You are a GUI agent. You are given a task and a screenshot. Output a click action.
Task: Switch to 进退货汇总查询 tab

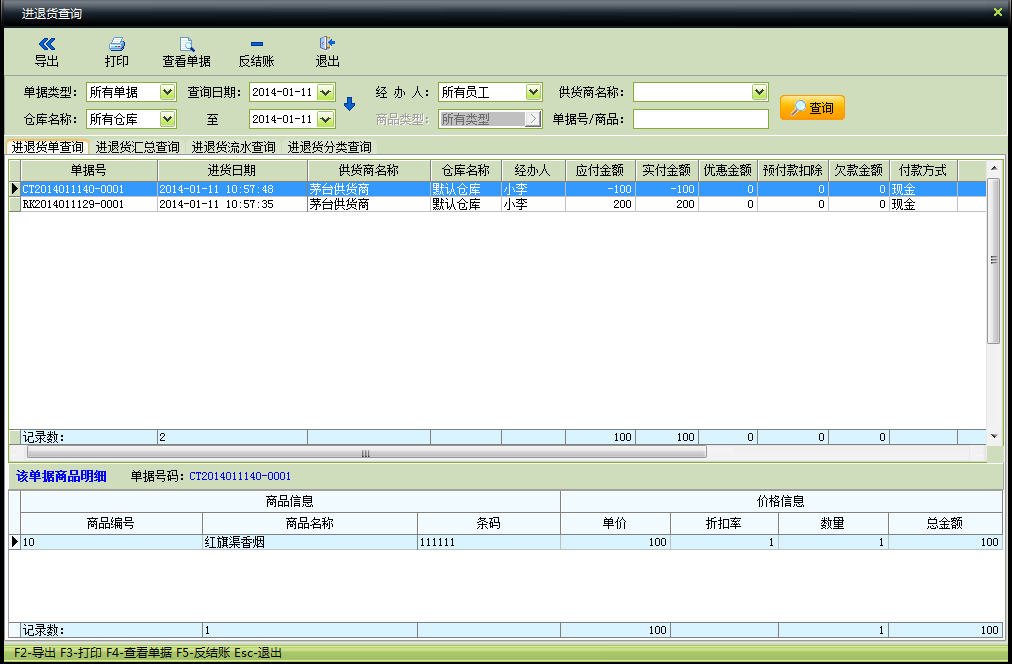click(137, 147)
